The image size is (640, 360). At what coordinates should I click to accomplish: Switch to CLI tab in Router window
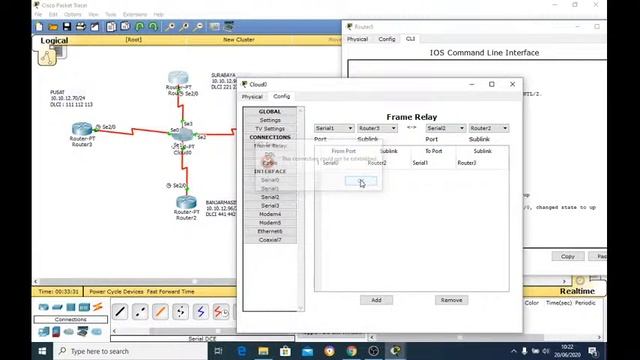[x=410, y=39]
